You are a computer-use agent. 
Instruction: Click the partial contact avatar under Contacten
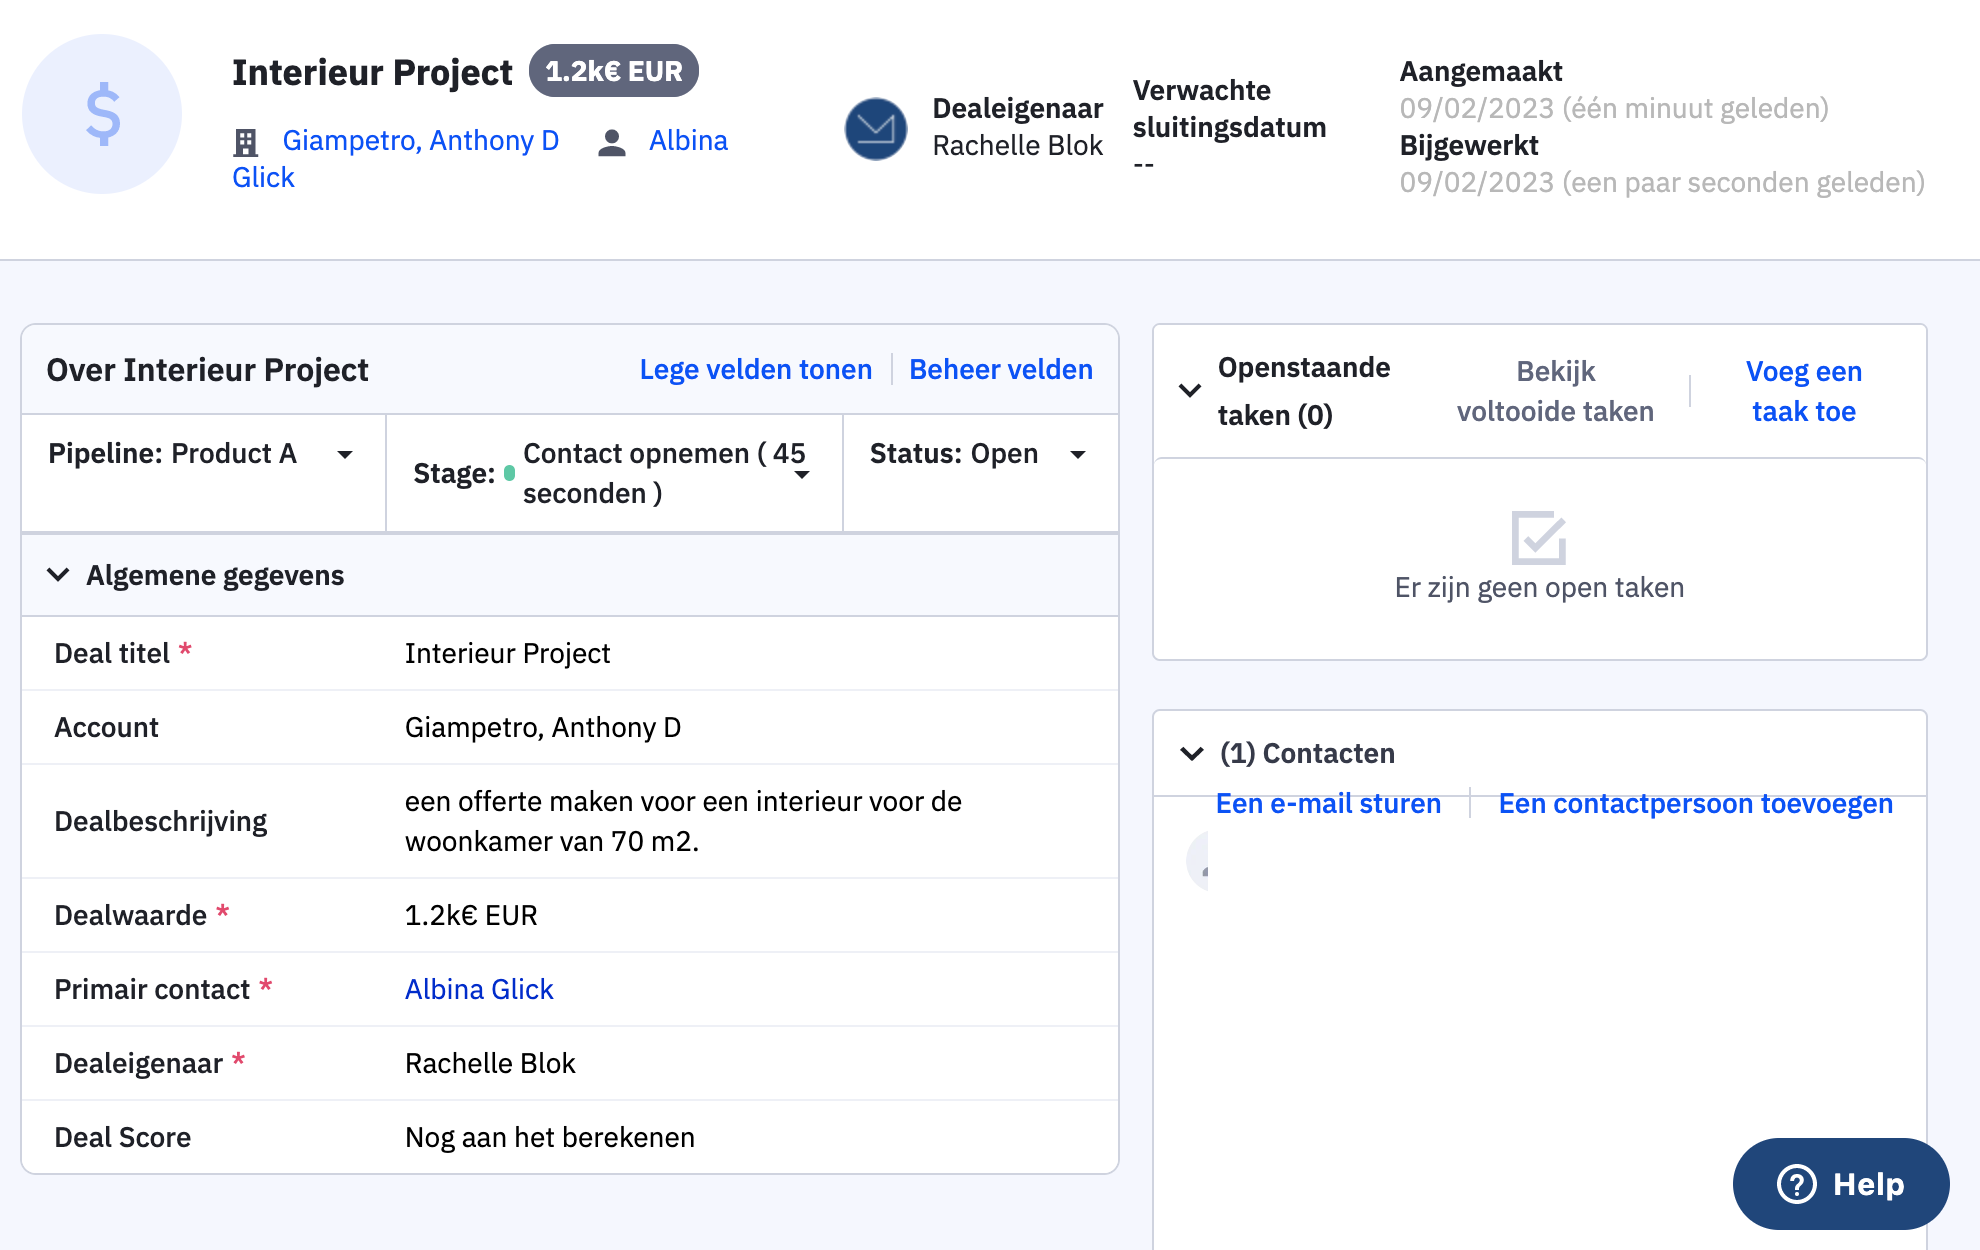coord(1199,862)
